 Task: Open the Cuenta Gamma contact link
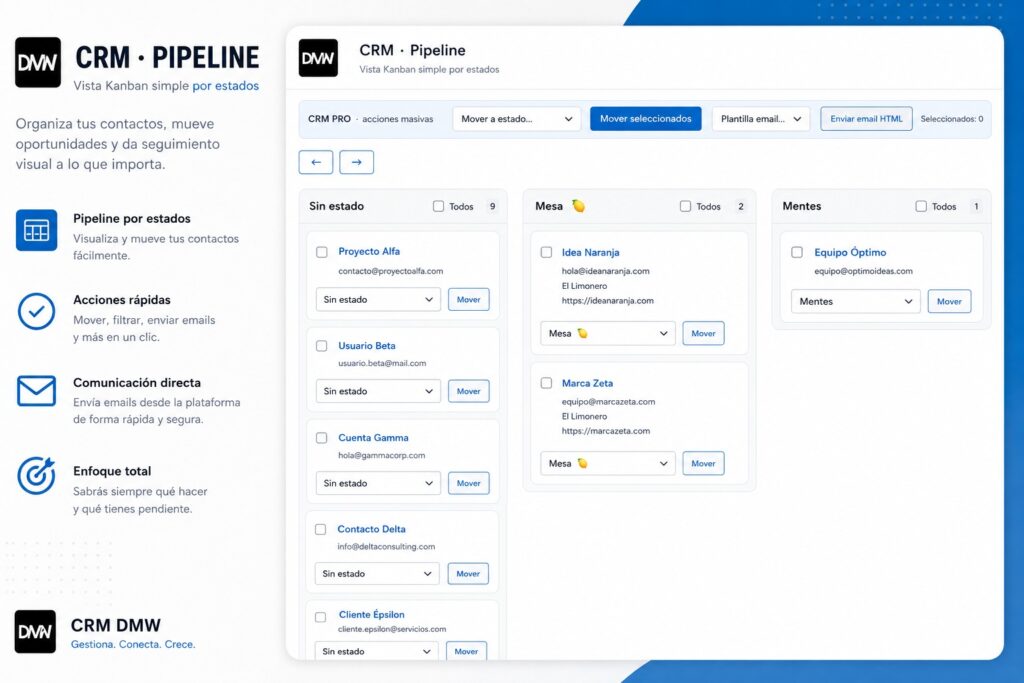tap(374, 437)
